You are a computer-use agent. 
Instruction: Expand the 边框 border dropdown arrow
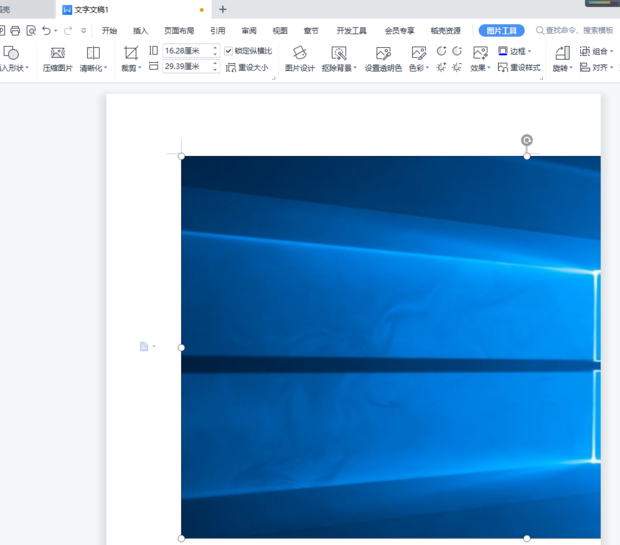point(529,51)
